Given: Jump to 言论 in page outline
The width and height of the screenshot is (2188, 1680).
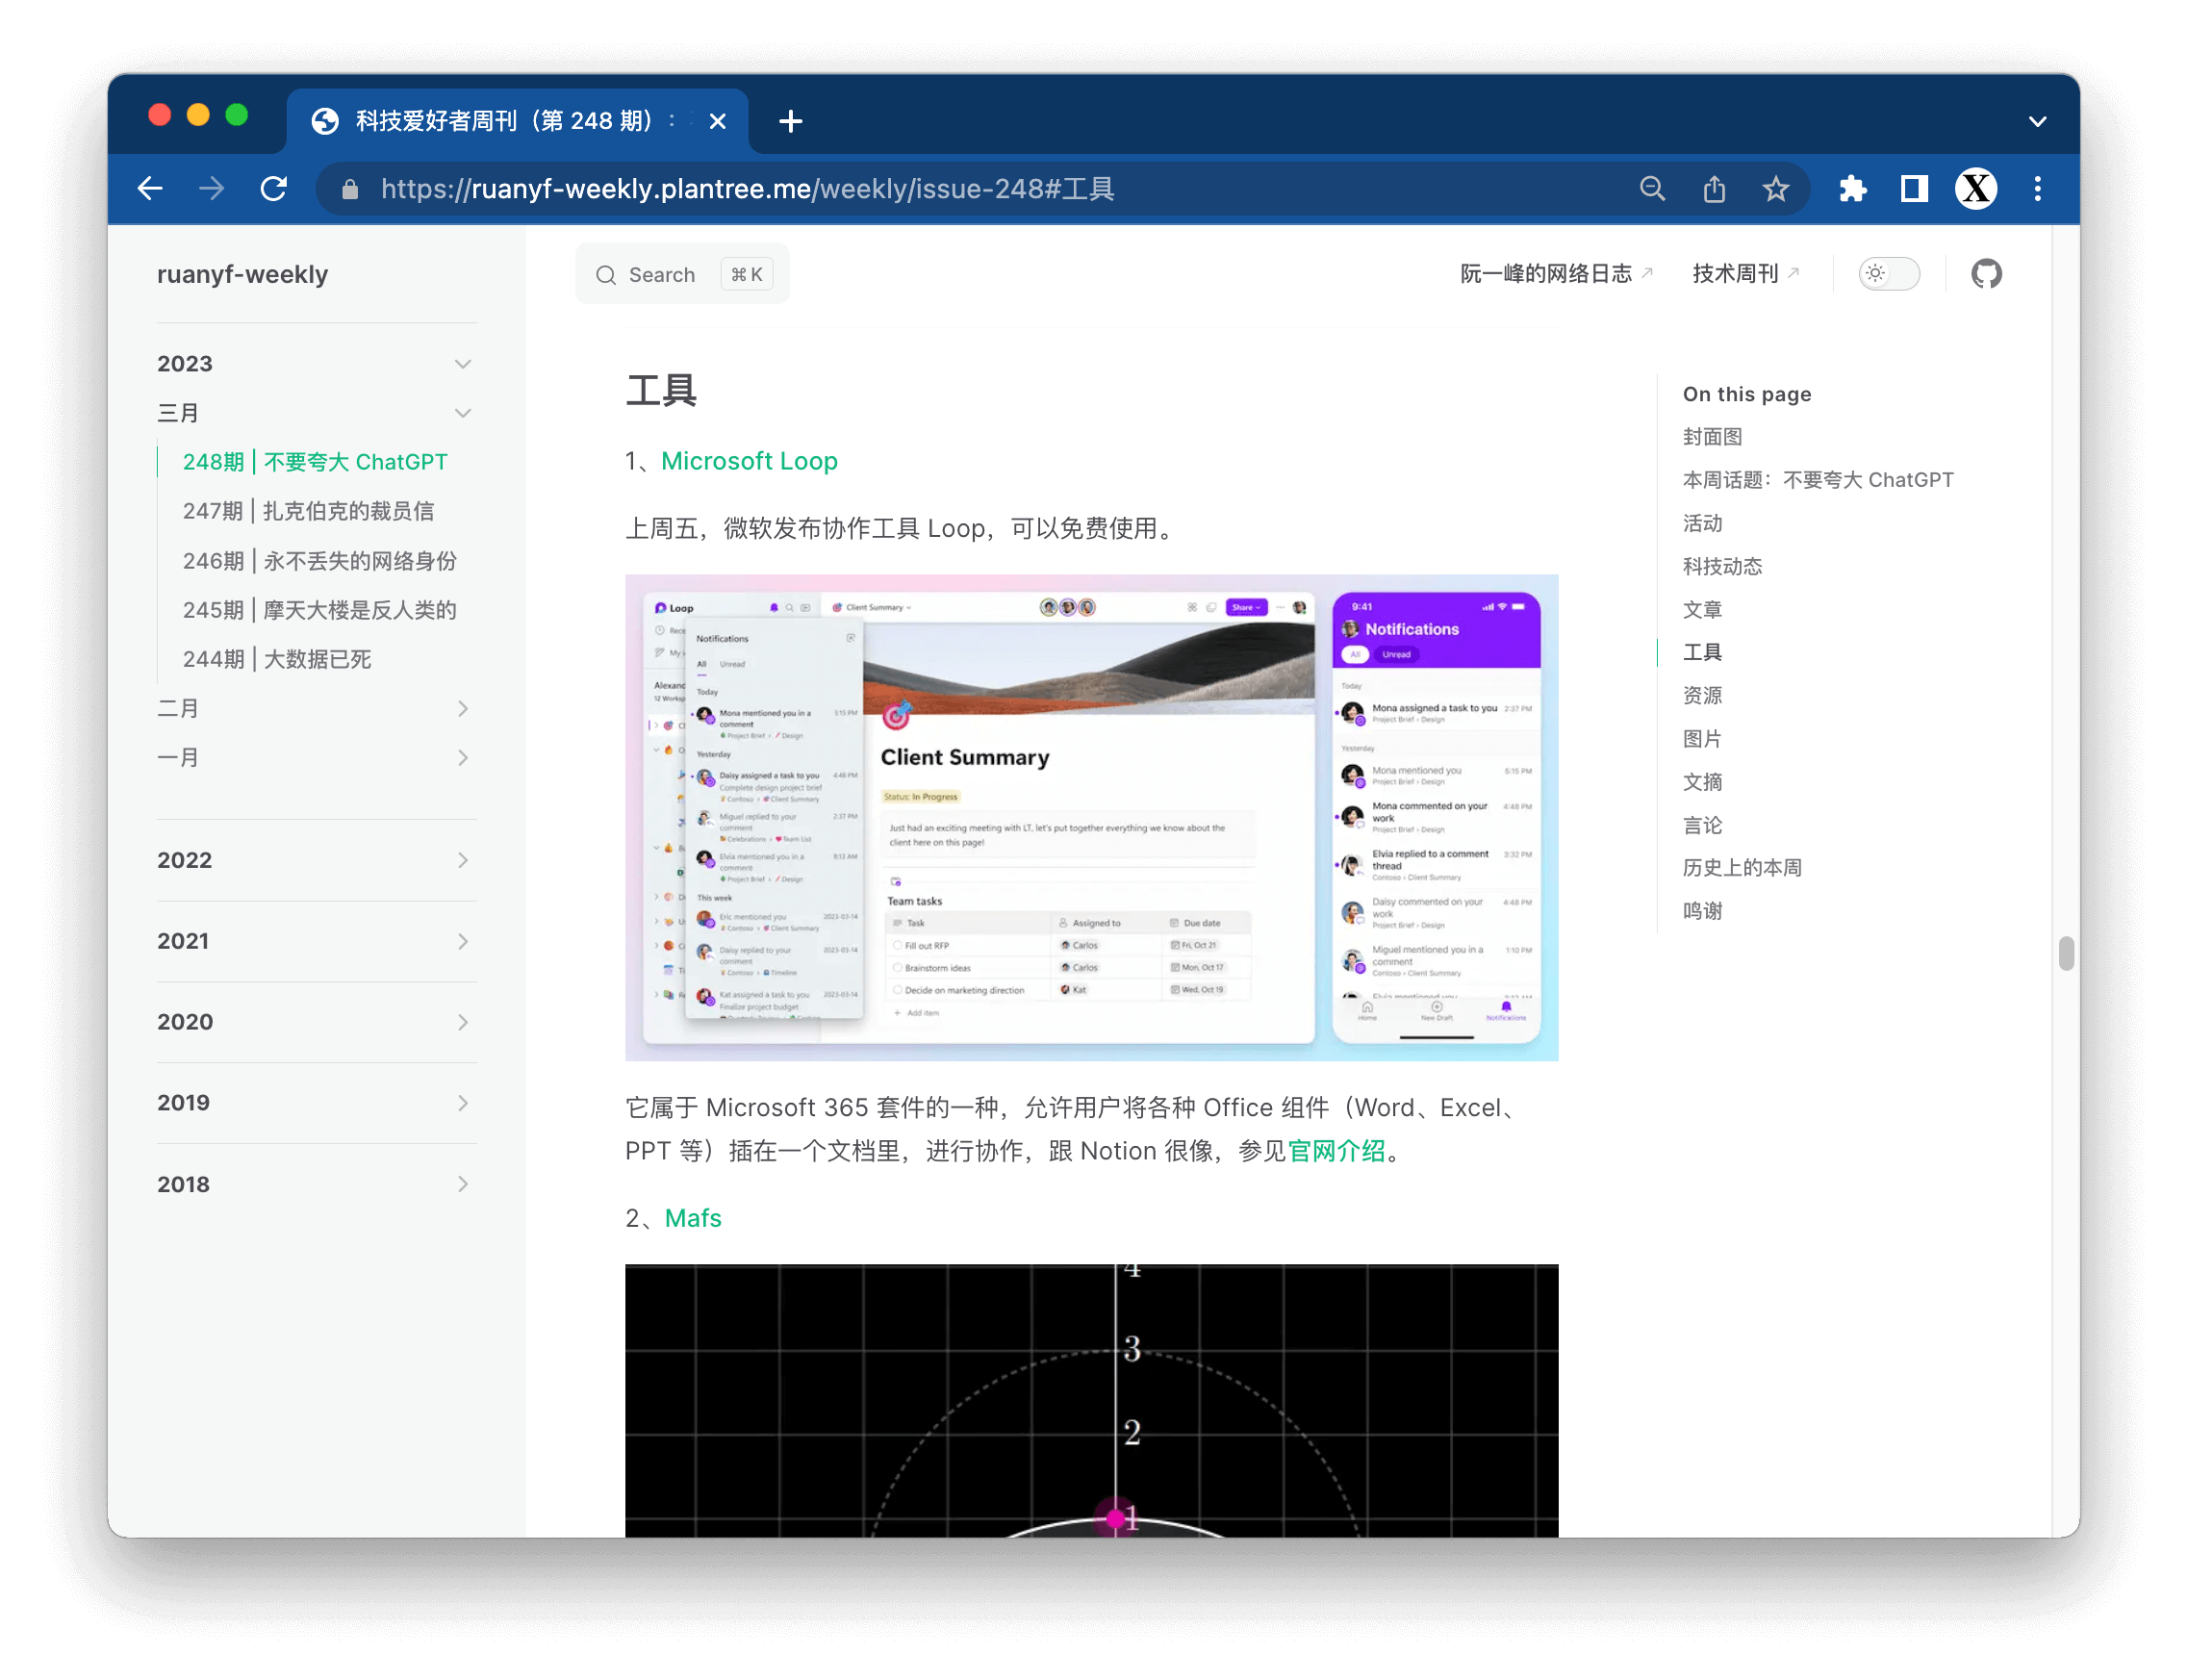Looking at the screenshot, I should [1702, 824].
